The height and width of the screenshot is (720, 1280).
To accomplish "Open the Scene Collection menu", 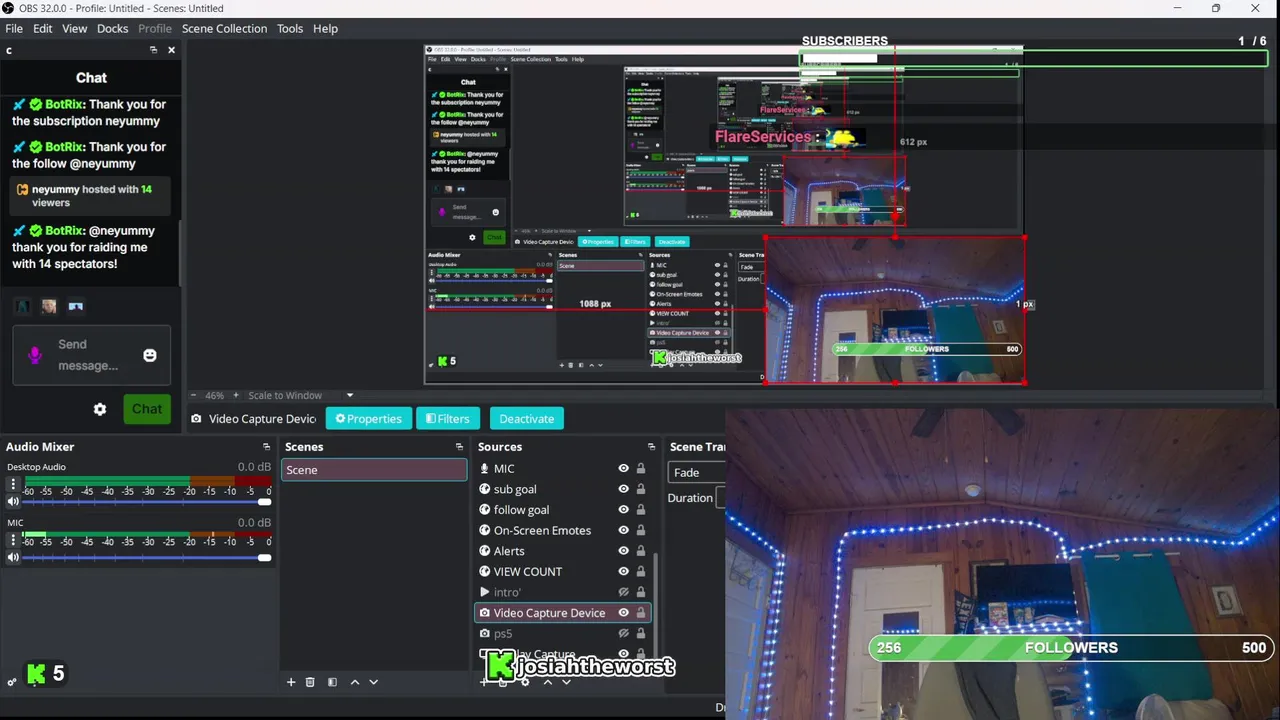I will (224, 29).
